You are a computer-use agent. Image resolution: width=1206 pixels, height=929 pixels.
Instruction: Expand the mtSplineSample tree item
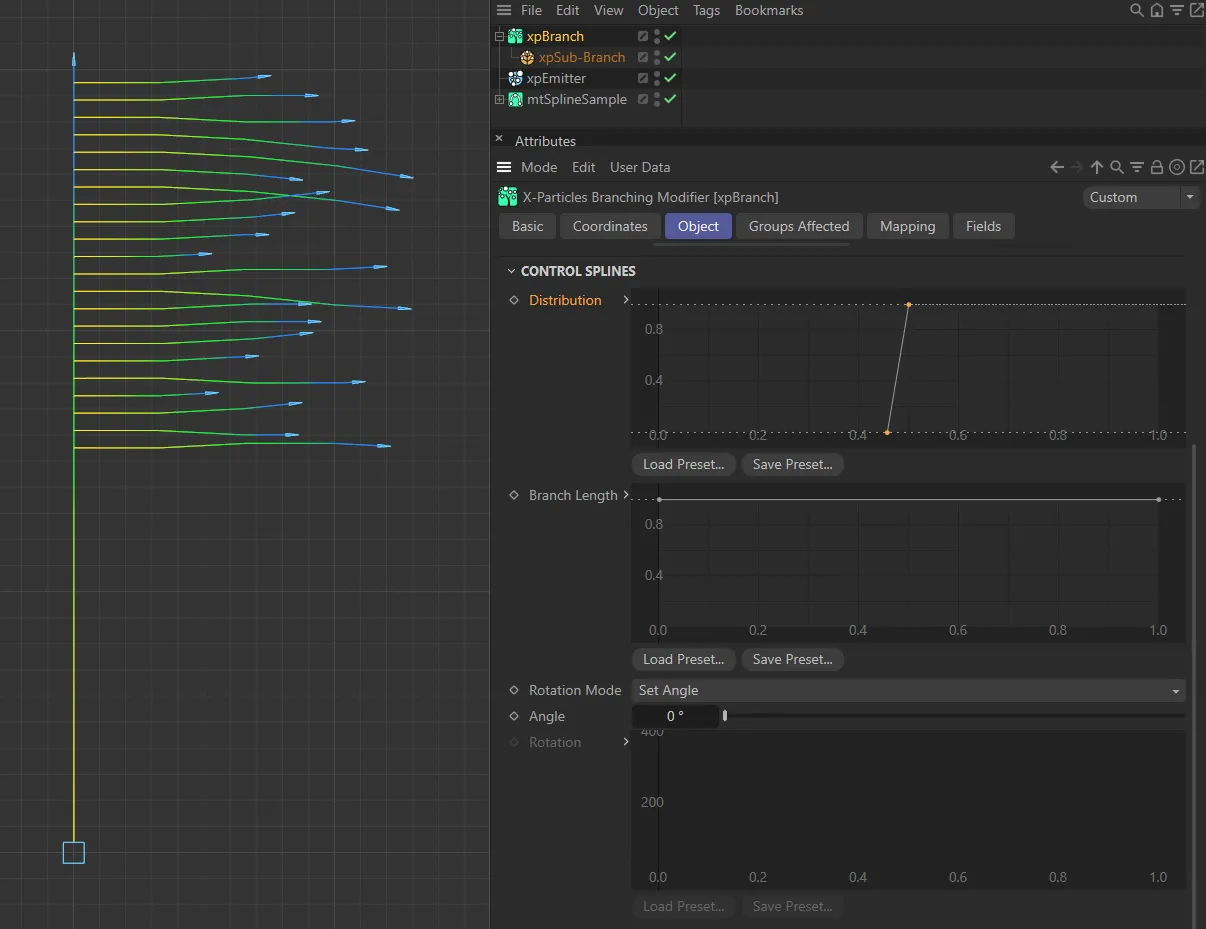[x=500, y=99]
